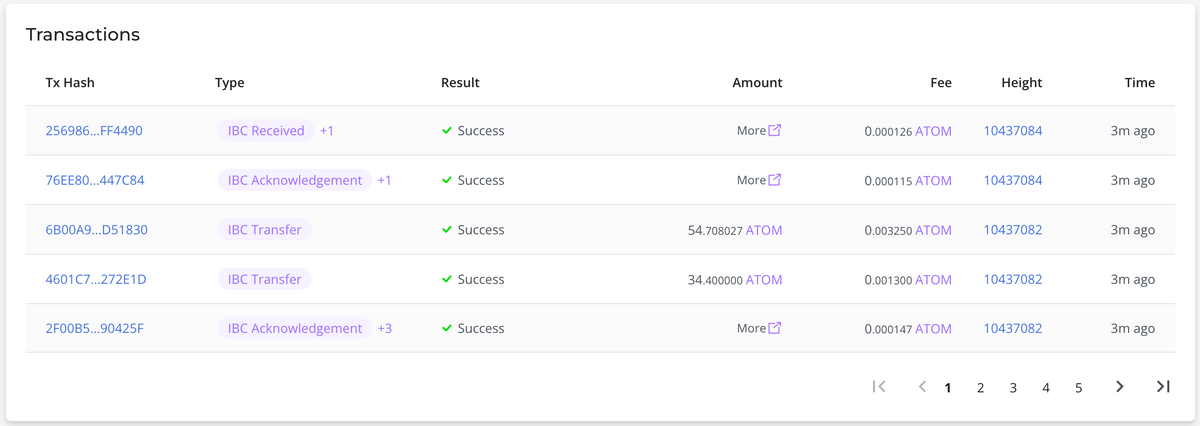
Task: Expand +1 beside IBC Acknowledgement in 76EE80 row
Action: point(385,180)
